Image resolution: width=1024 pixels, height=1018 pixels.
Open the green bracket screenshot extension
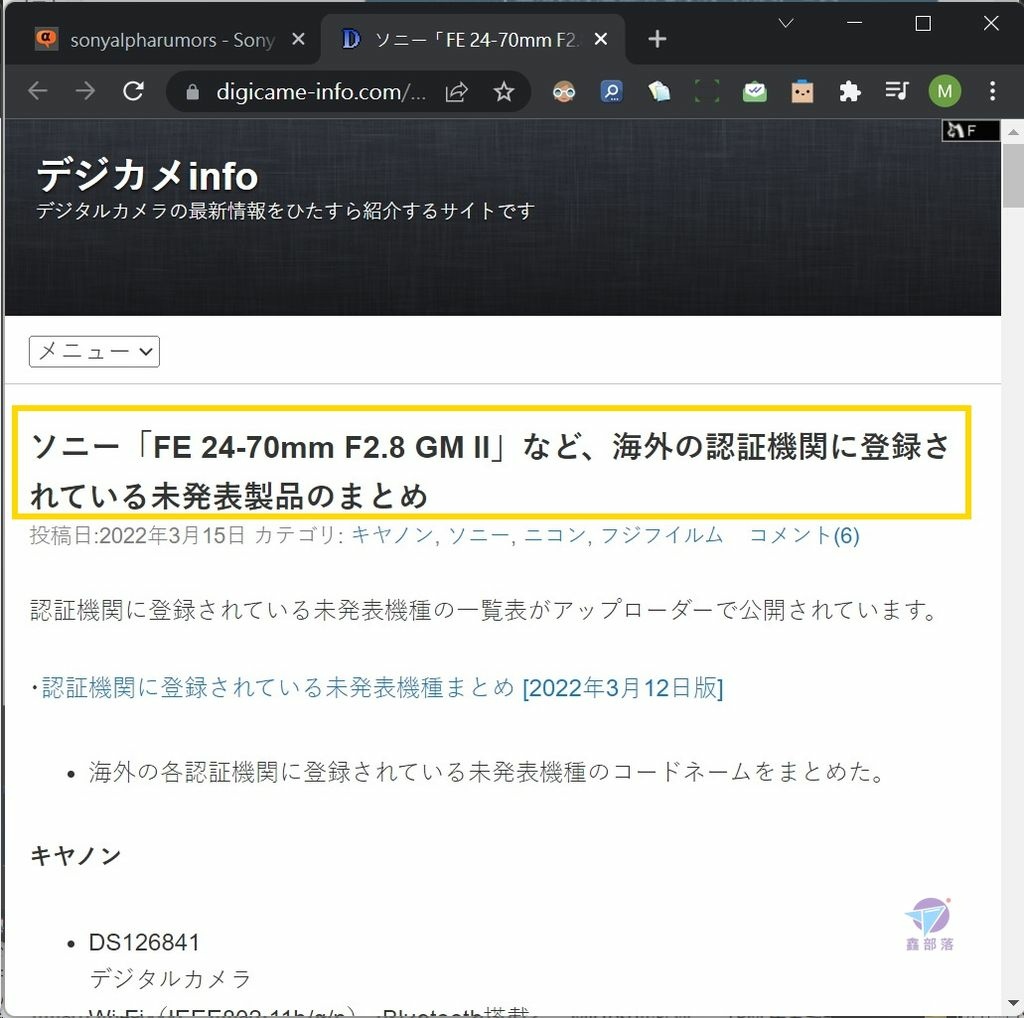pos(707,91)
